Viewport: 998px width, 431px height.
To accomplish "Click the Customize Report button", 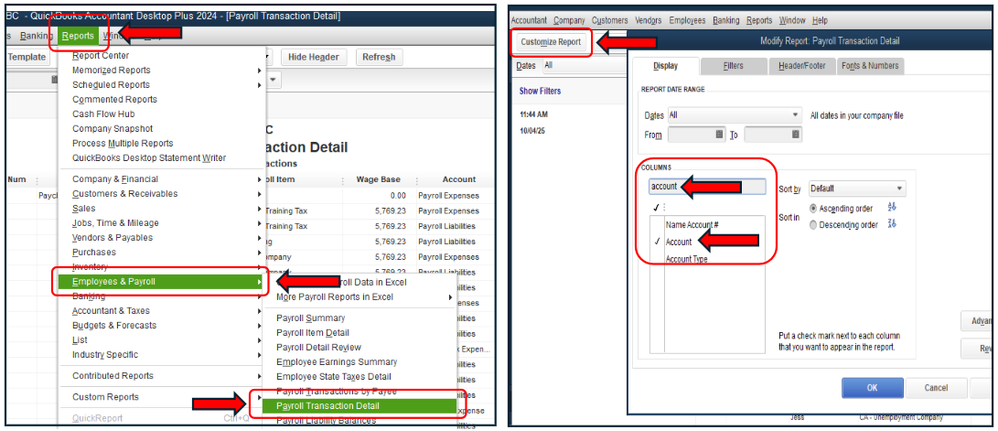I will (551, 42).
